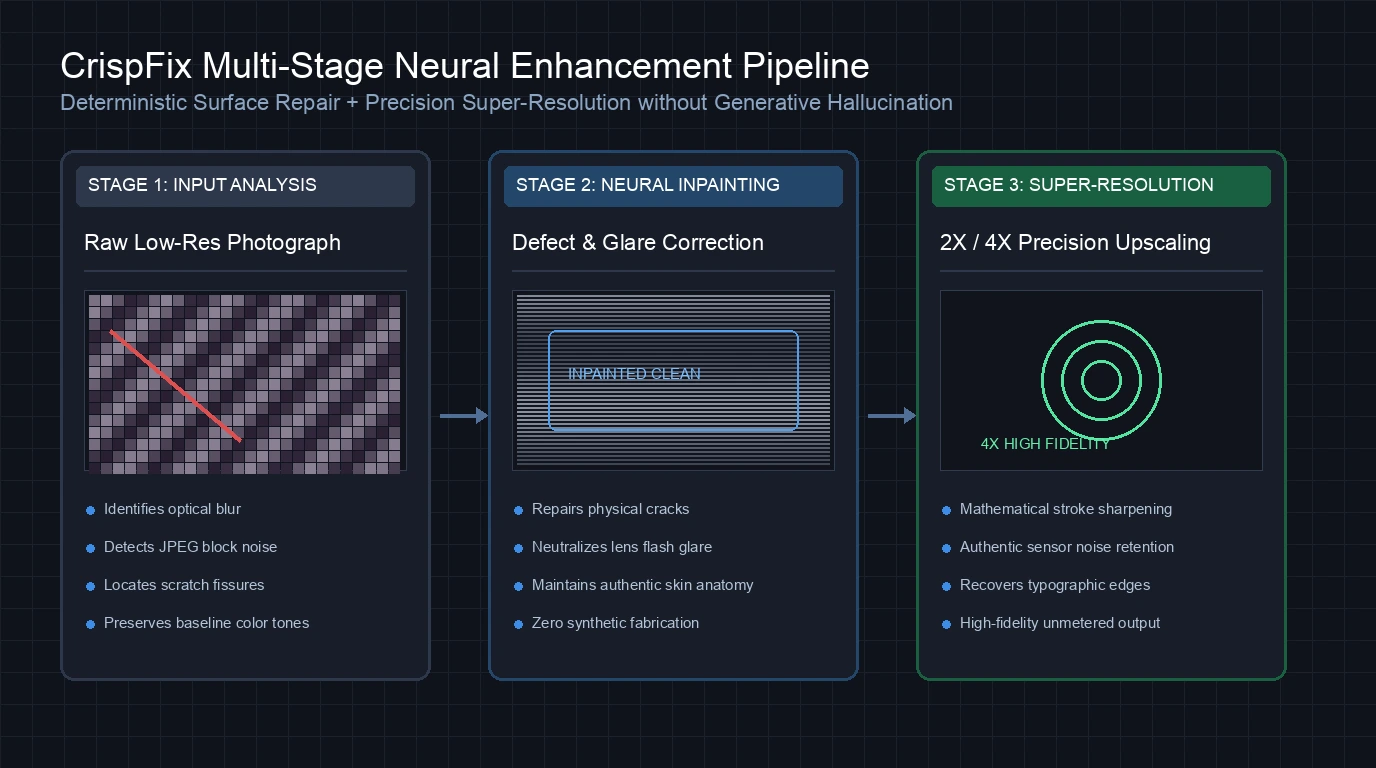The image size is (1376, 768).
Task: Click the bullet dot beside Repairs physical cracks
Action: tap(518, 510)
